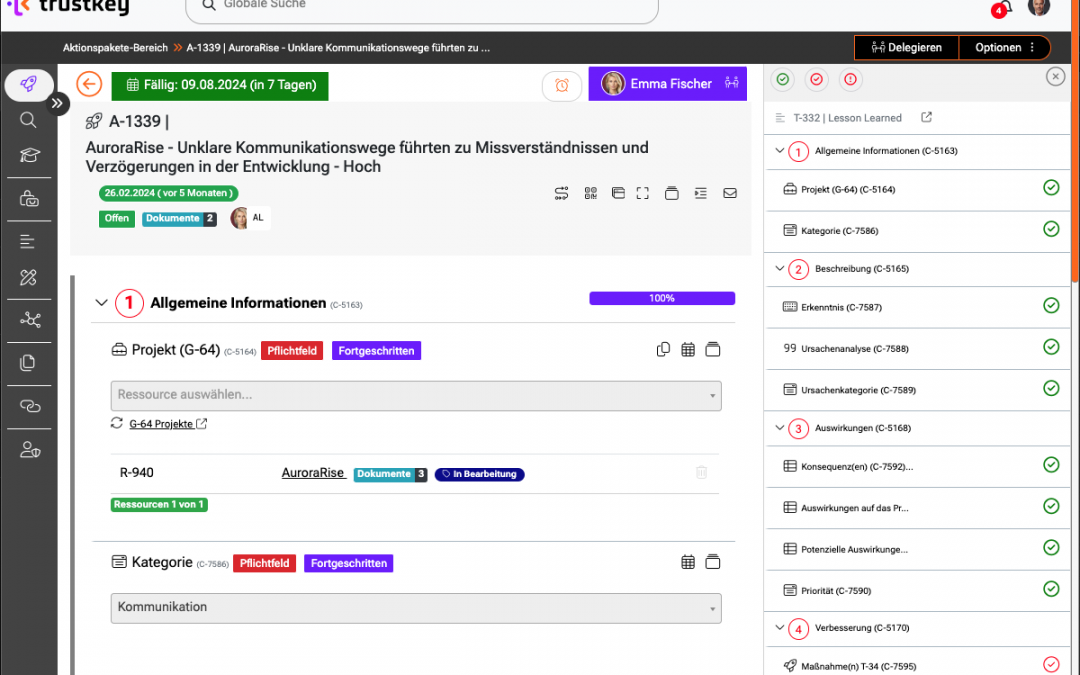The image size is (1080, 675).
Task: Toggle green check status filter
Action: pyautogui.click(x=783, y=80)
